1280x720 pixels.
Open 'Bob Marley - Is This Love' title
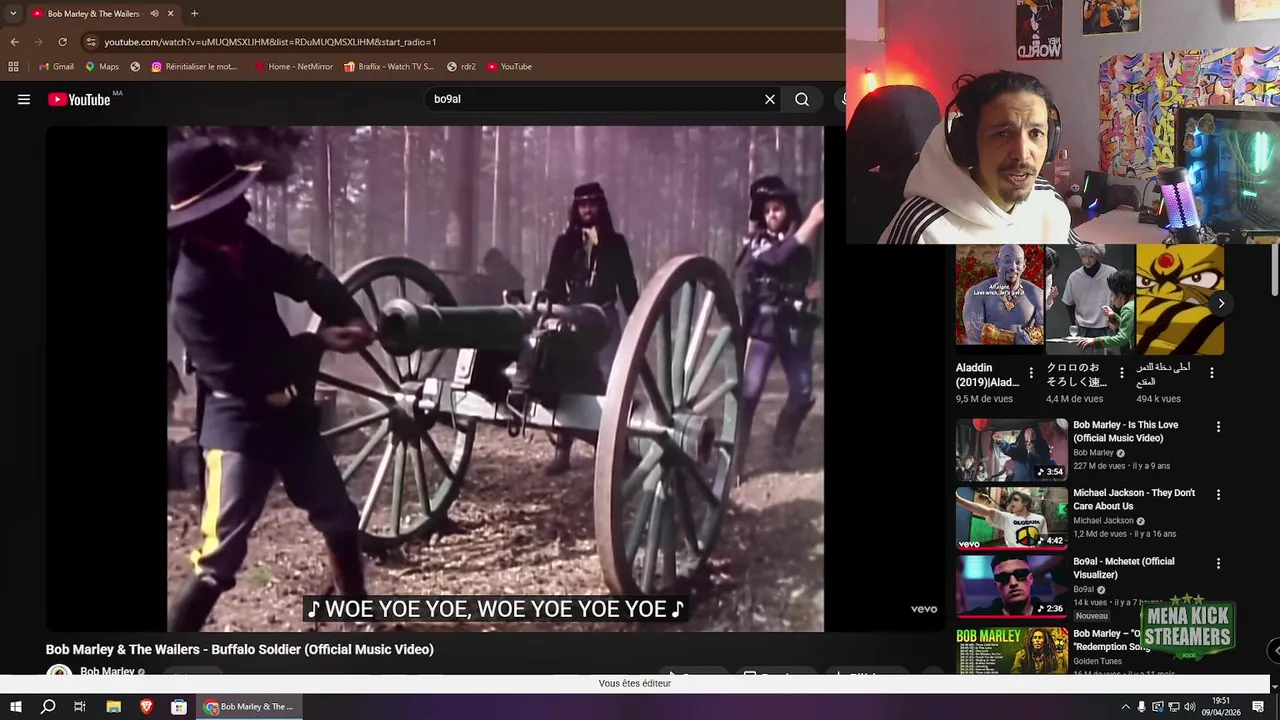(x=1126, y=431)
